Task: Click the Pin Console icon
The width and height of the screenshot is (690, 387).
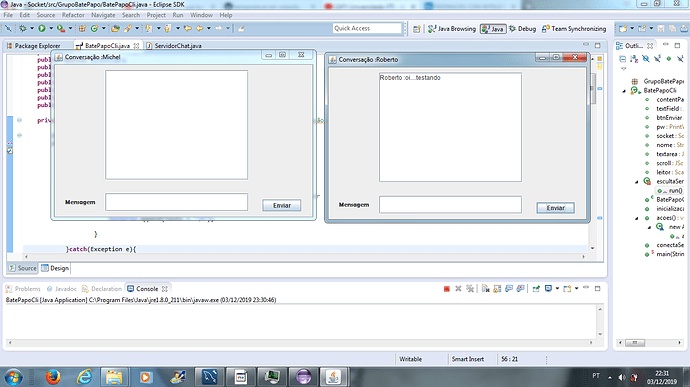Action: point(536,289)
